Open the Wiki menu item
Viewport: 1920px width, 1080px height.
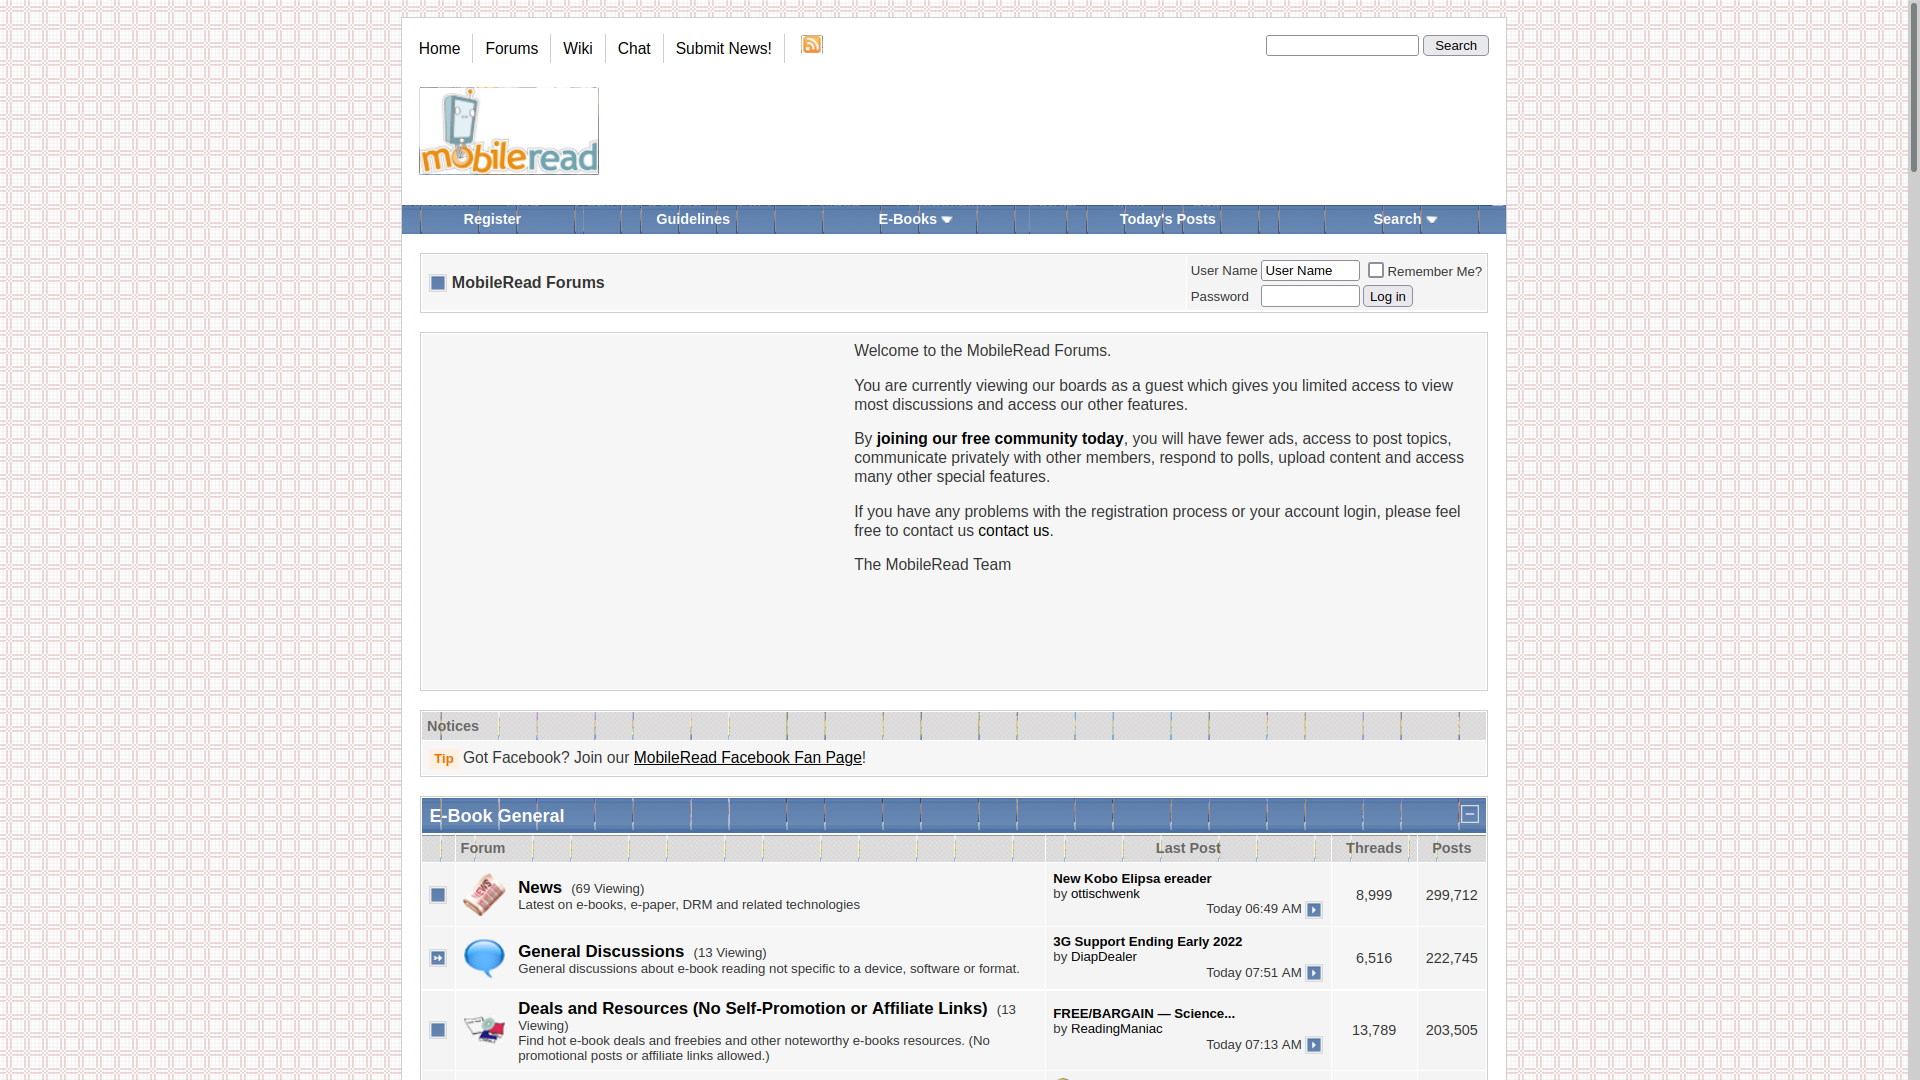point(577,48)
